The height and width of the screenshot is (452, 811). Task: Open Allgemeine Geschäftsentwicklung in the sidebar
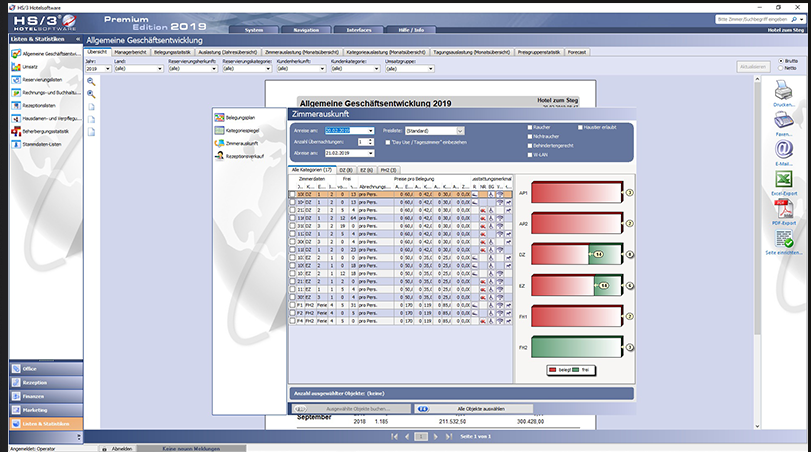click(x=46, y=54)
